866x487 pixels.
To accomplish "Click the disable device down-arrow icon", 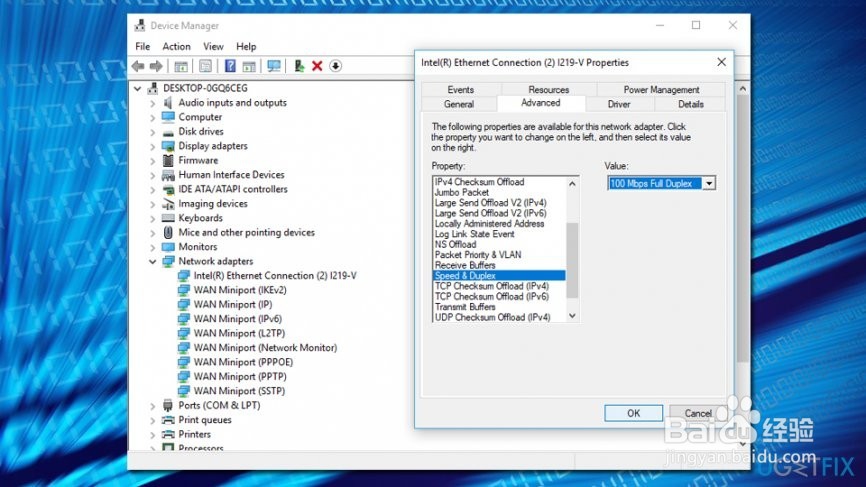I will coord(335,66).
